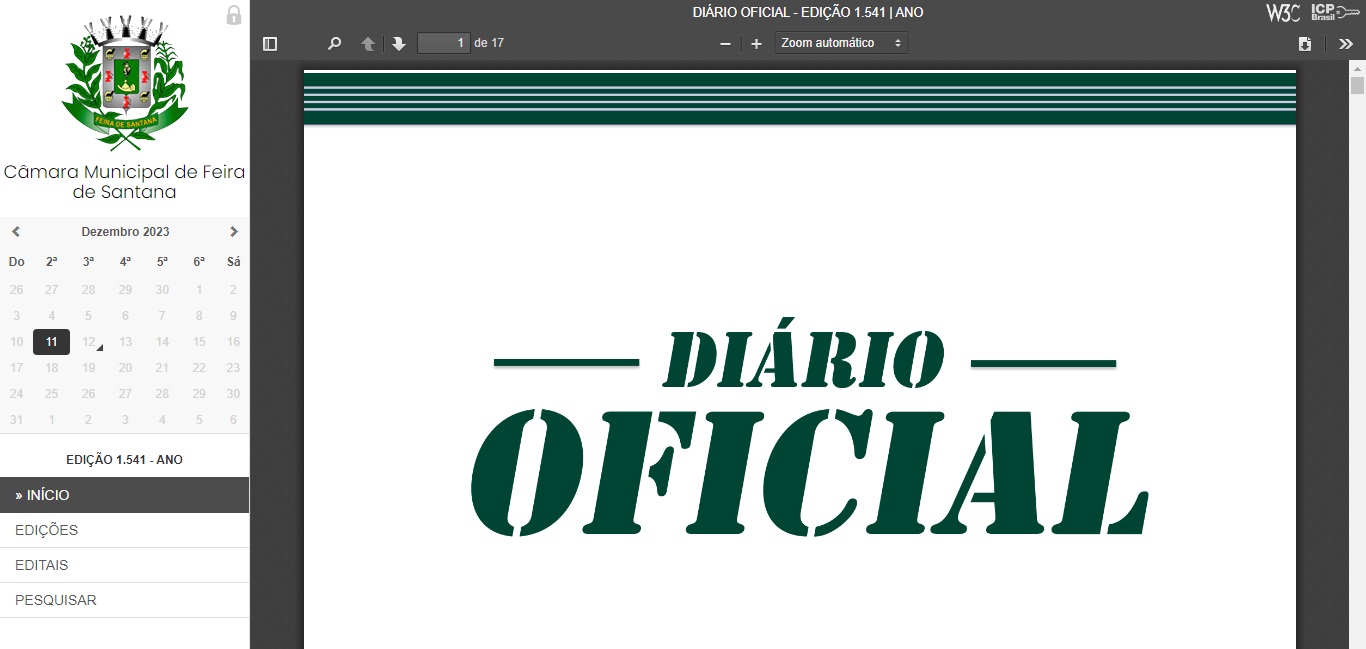Click the zoom in plus button
This screenshot has height=649, width=1366.
tap(756, 44)
